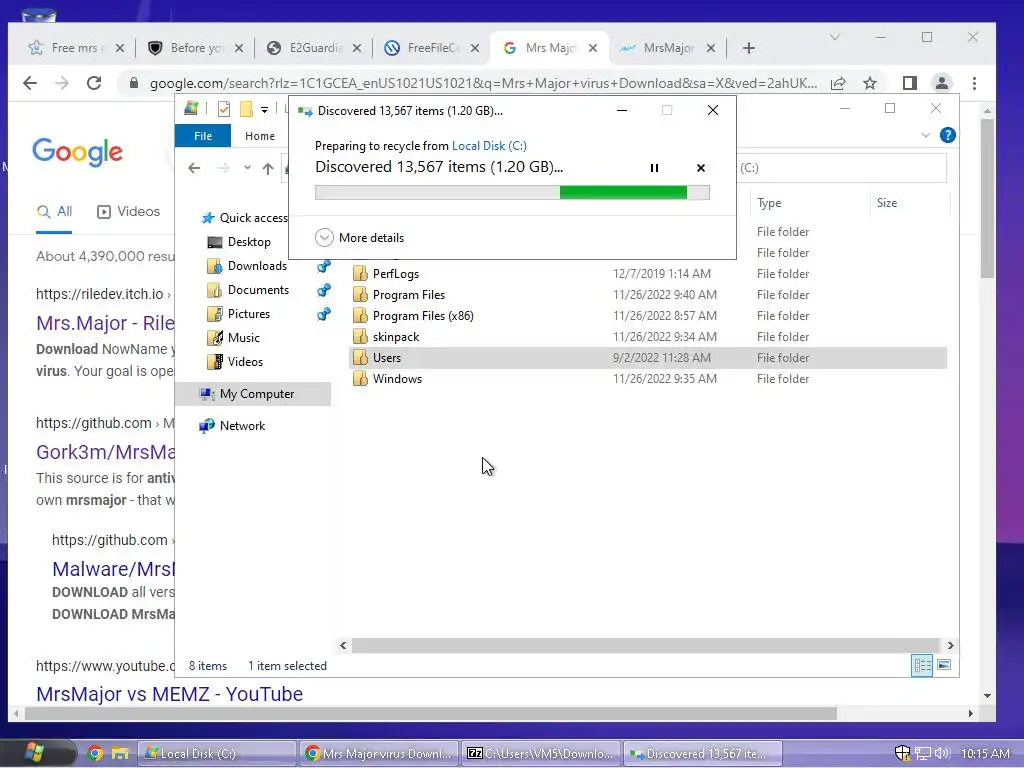Bookmark this page with star icon

870,83
